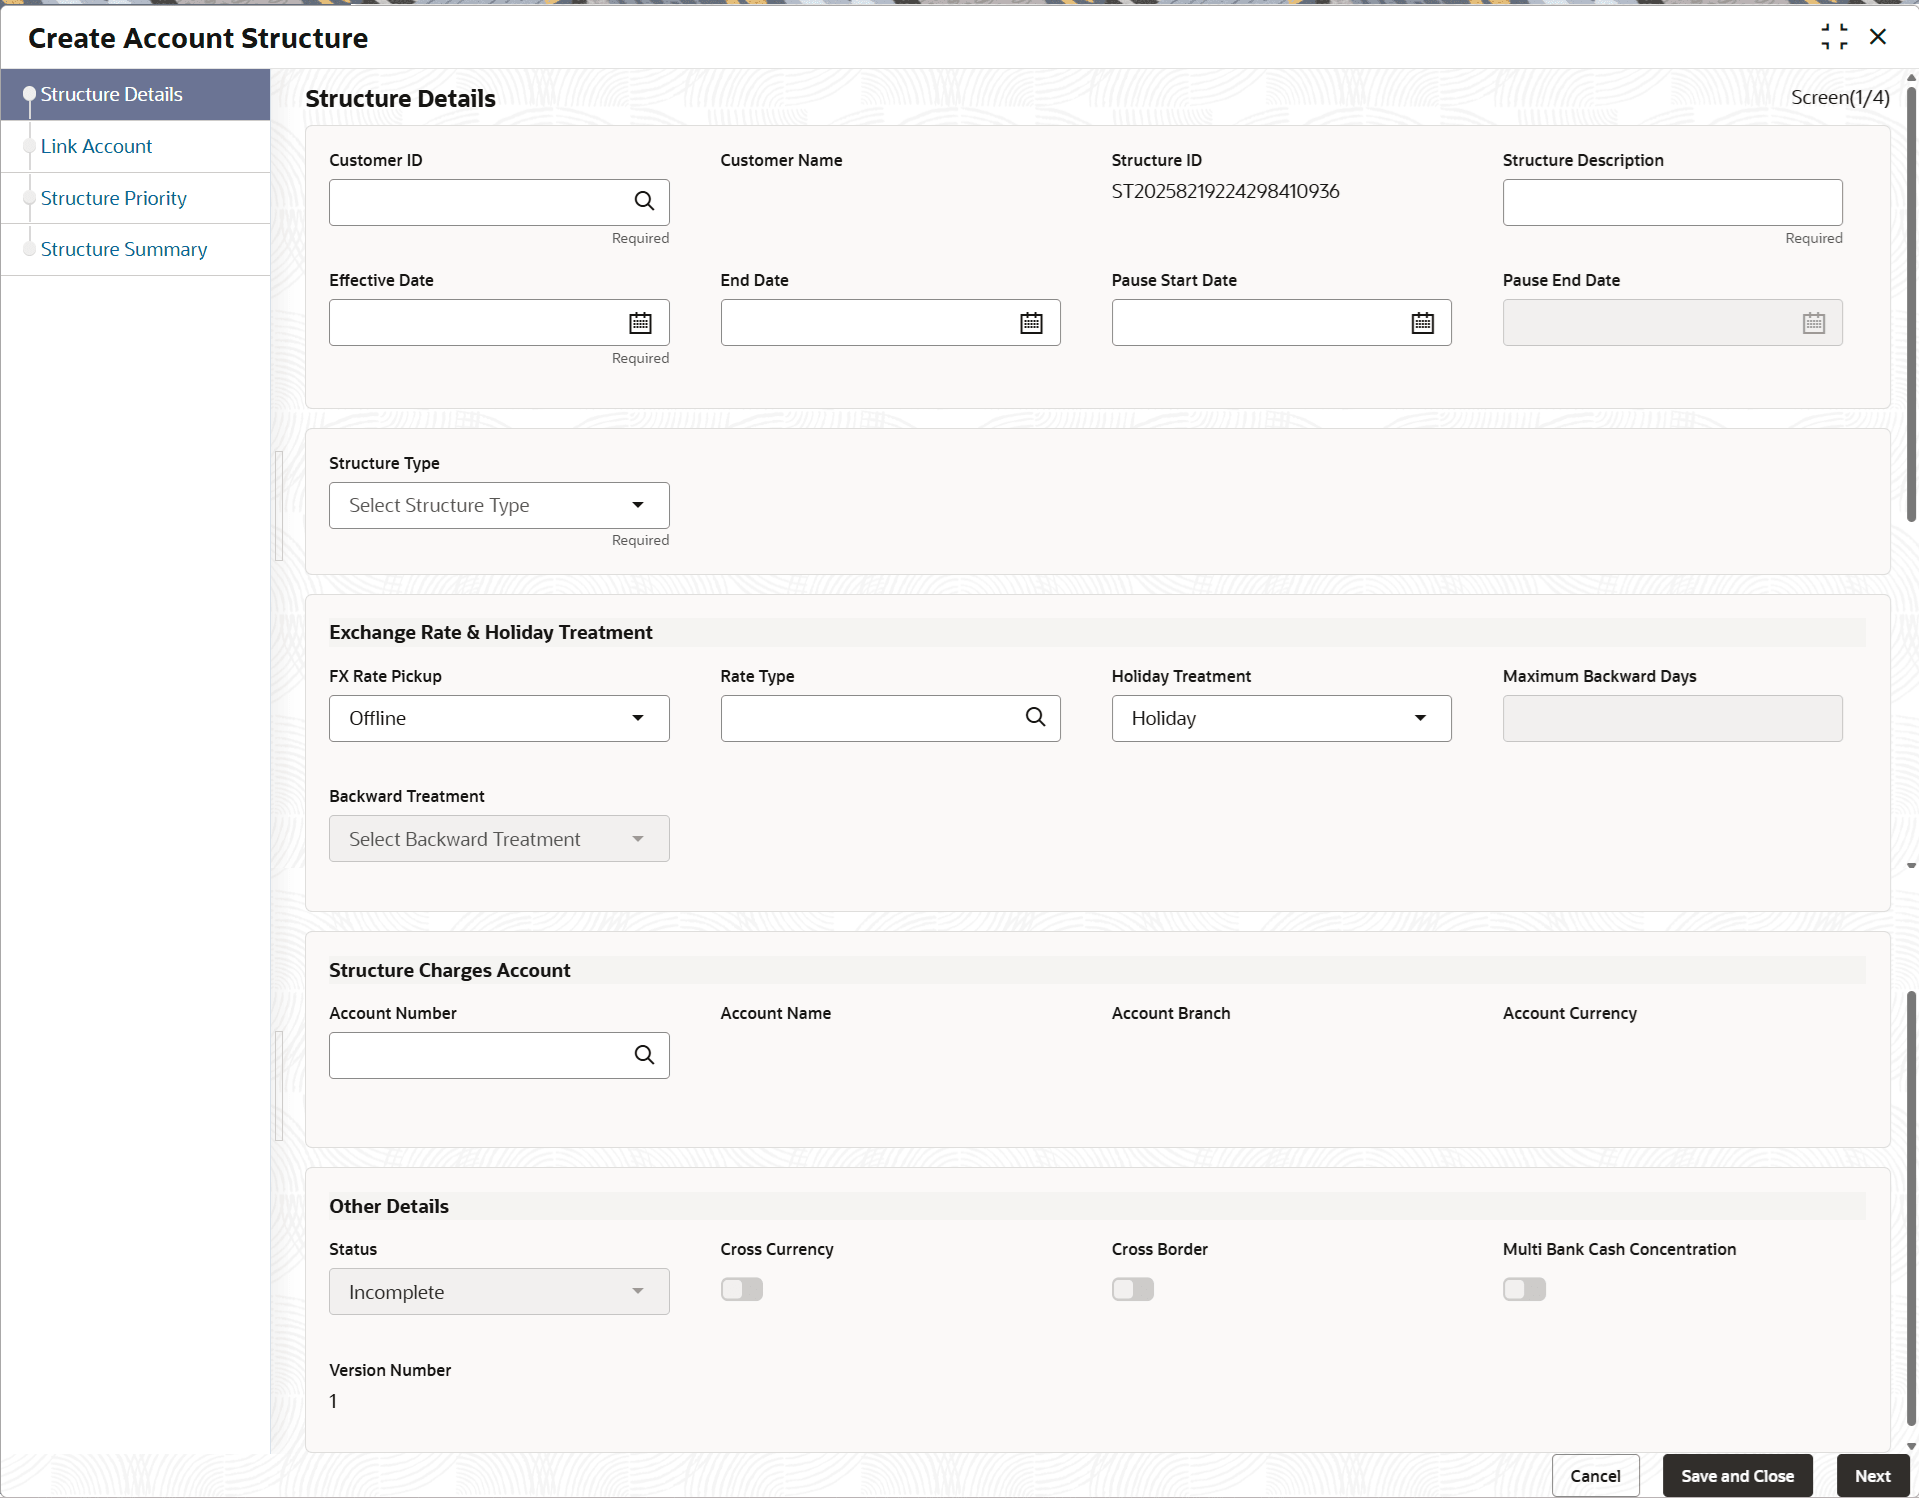Click the Structure Charges Account heading
The width and height of the screenshot is (1919, 1499).
[x=449, y=970]
